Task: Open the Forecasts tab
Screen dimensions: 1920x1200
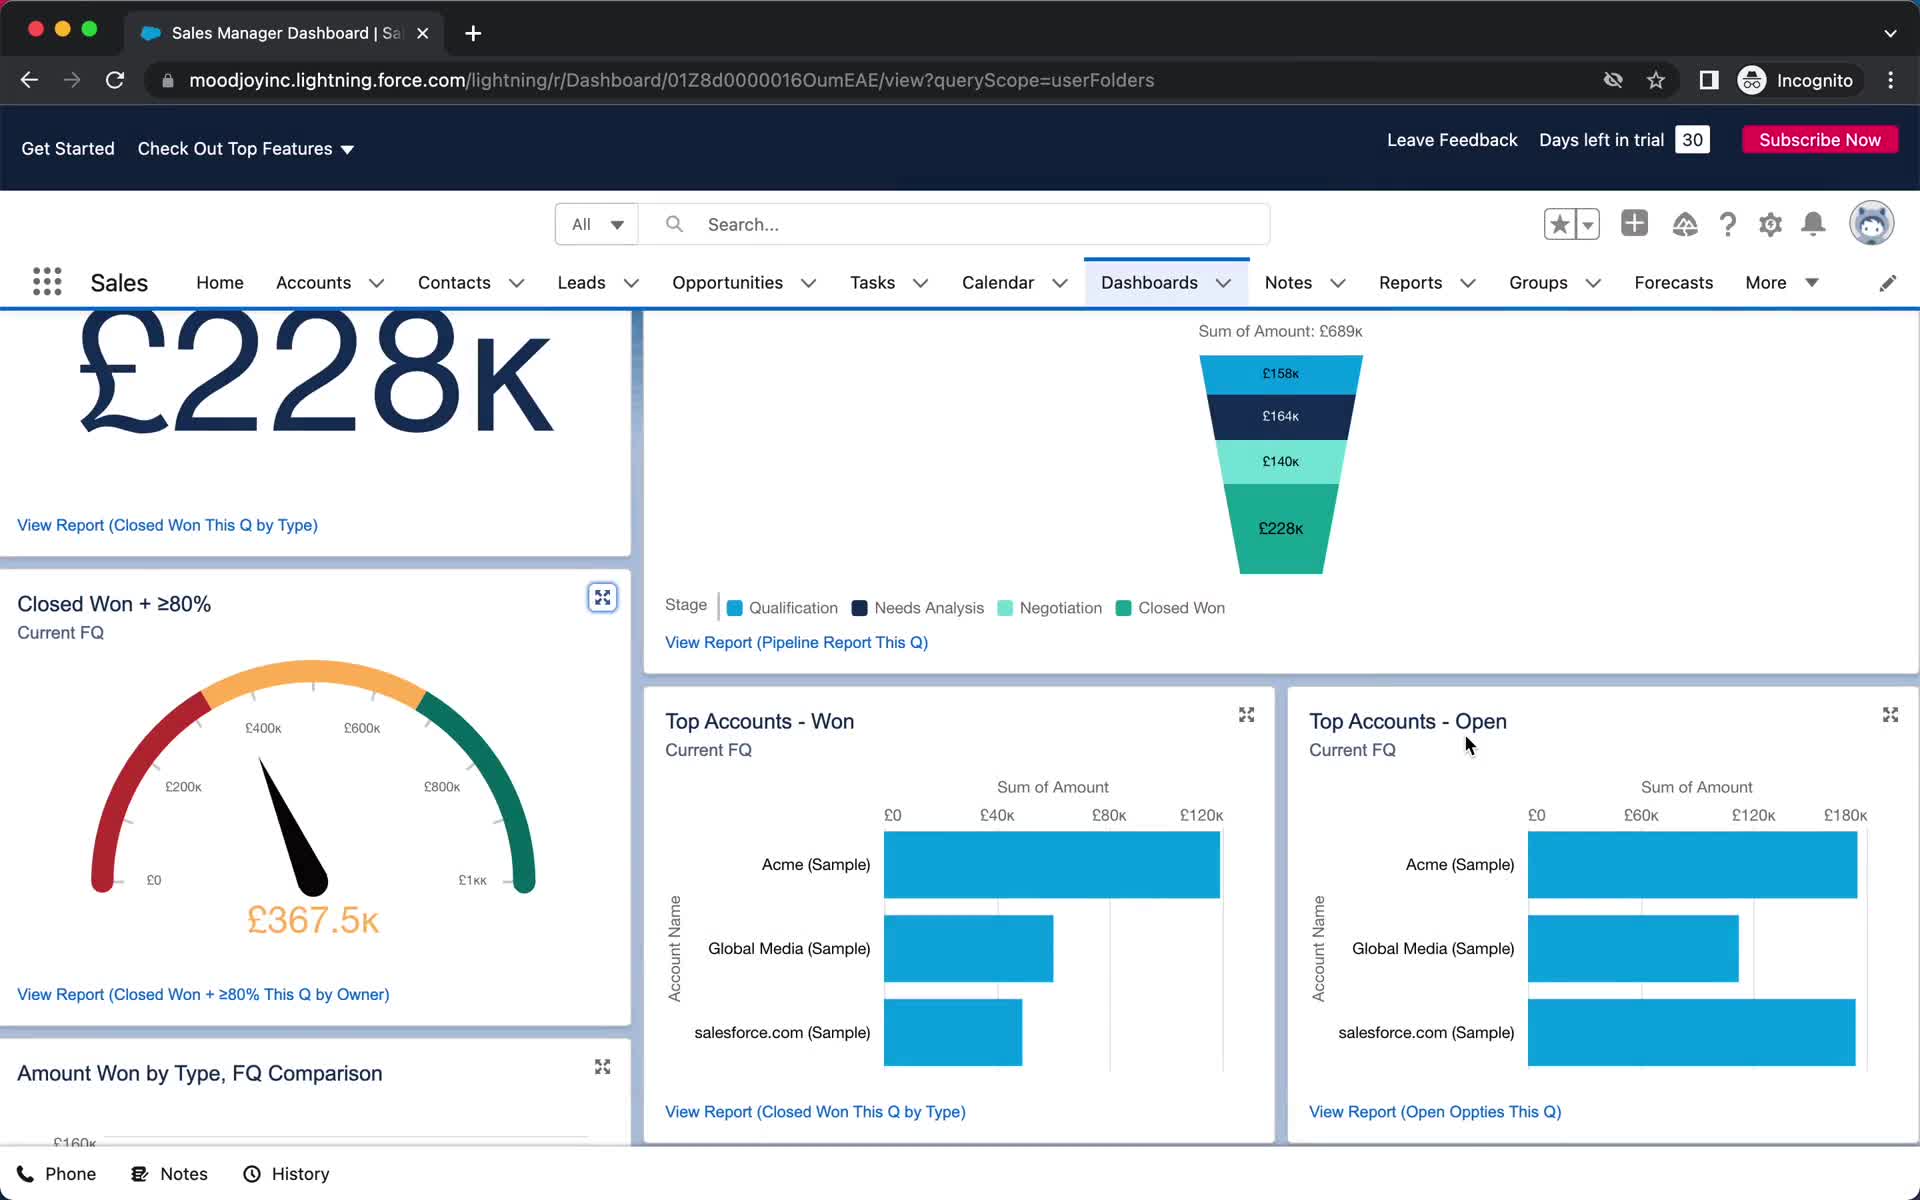Action: coord(1673,283)
